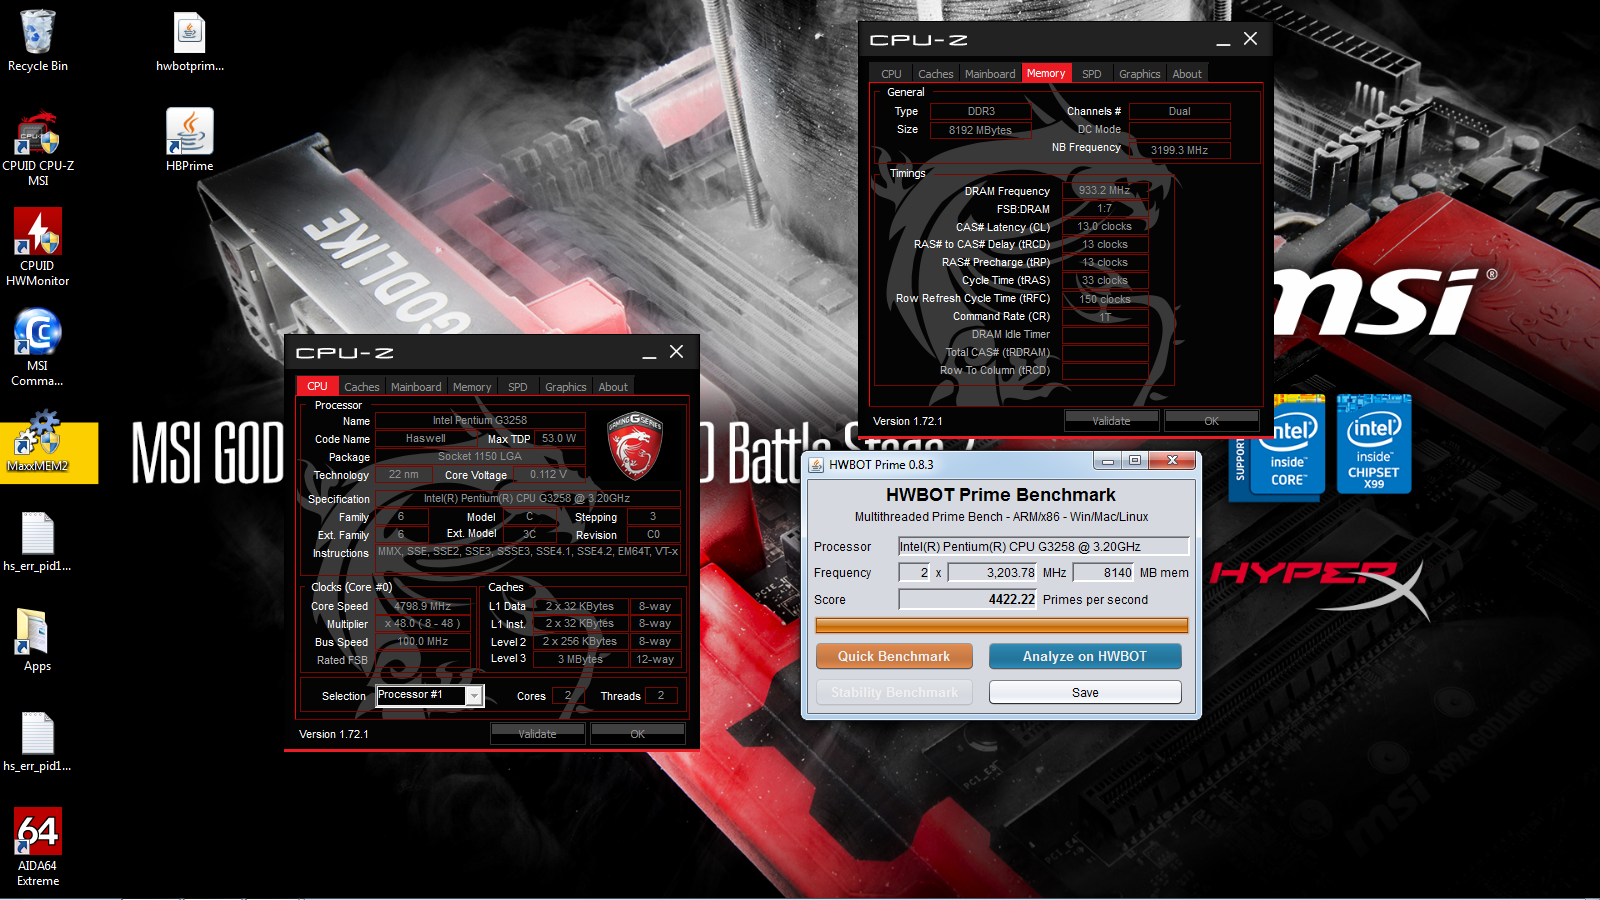This screenshot has height=900, width=1600.
Task: Click the MSI dragon logo in CPU-Z
Action: pyautogui.click(x=635, y=446)
